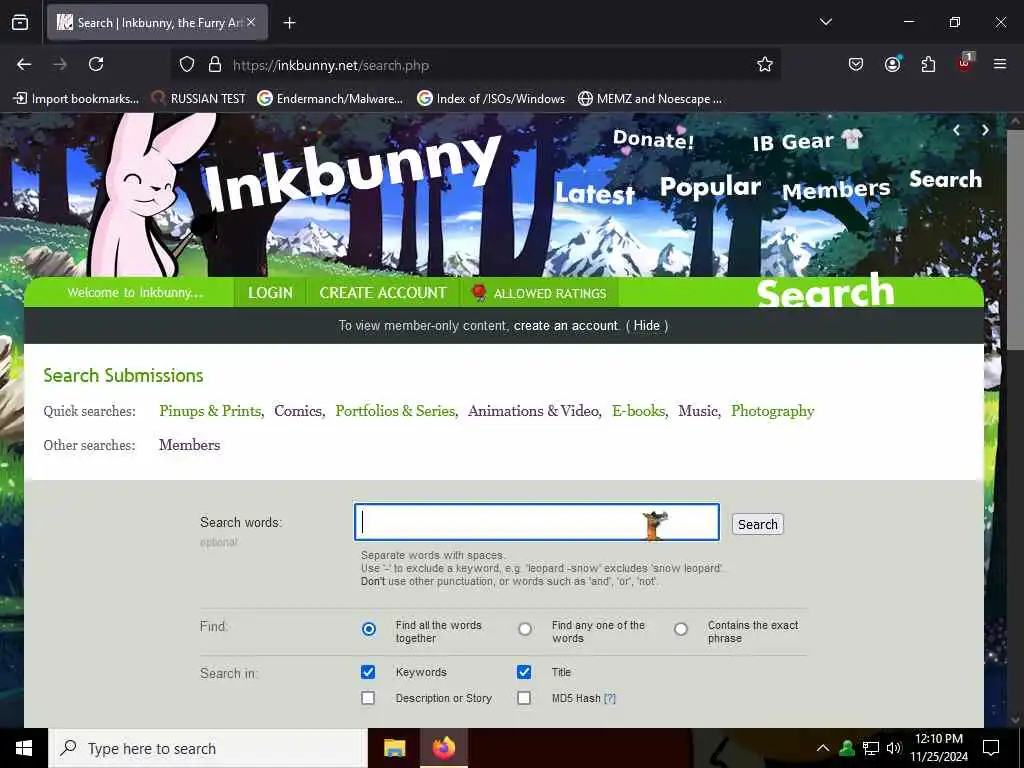
Task: Show hidden system tray icons
Action: click(823, 748)
